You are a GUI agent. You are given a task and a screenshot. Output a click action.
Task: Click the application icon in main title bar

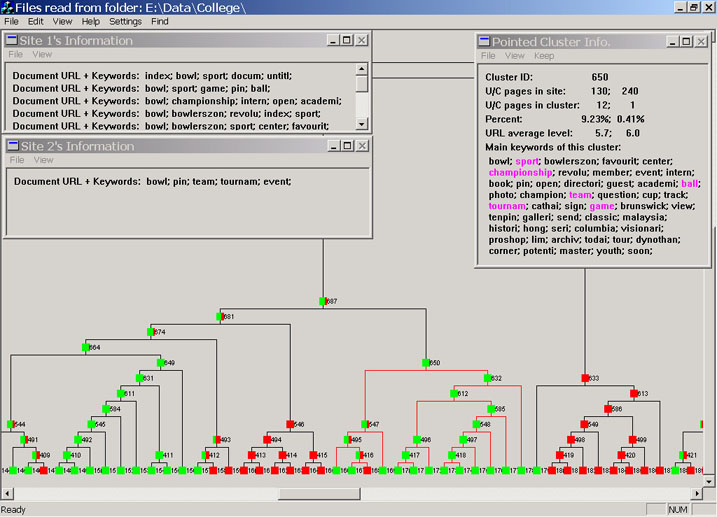pyautogui.click(x=7, y=7)
